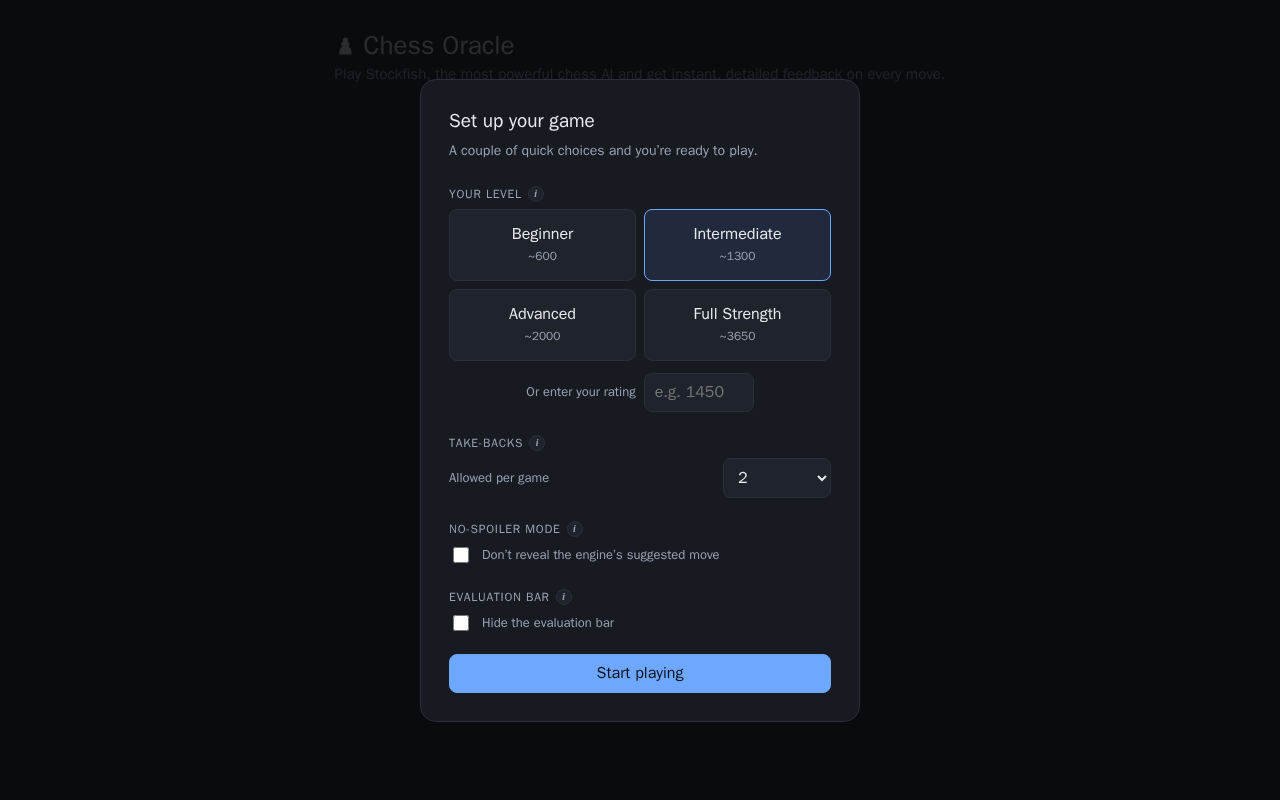1280x800 pixels.
Task: Focus the enter your rating field
Action: click(x=699, y=392)
